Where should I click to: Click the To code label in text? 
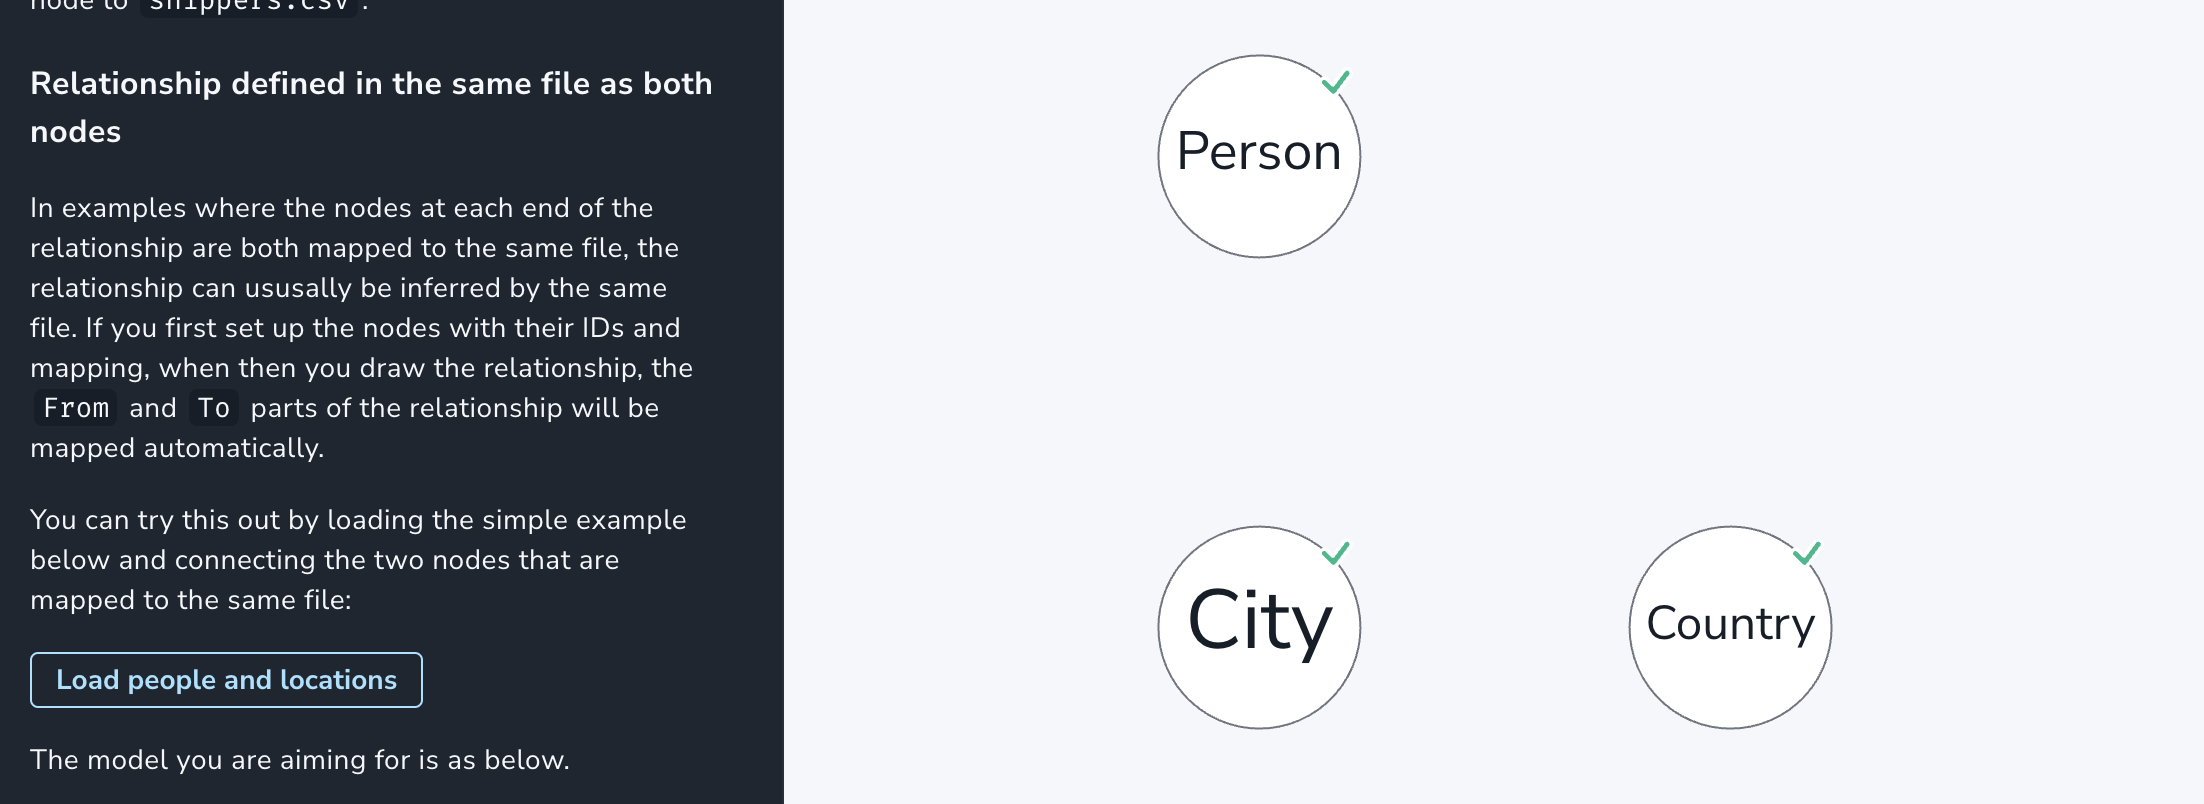click(213, 408)
